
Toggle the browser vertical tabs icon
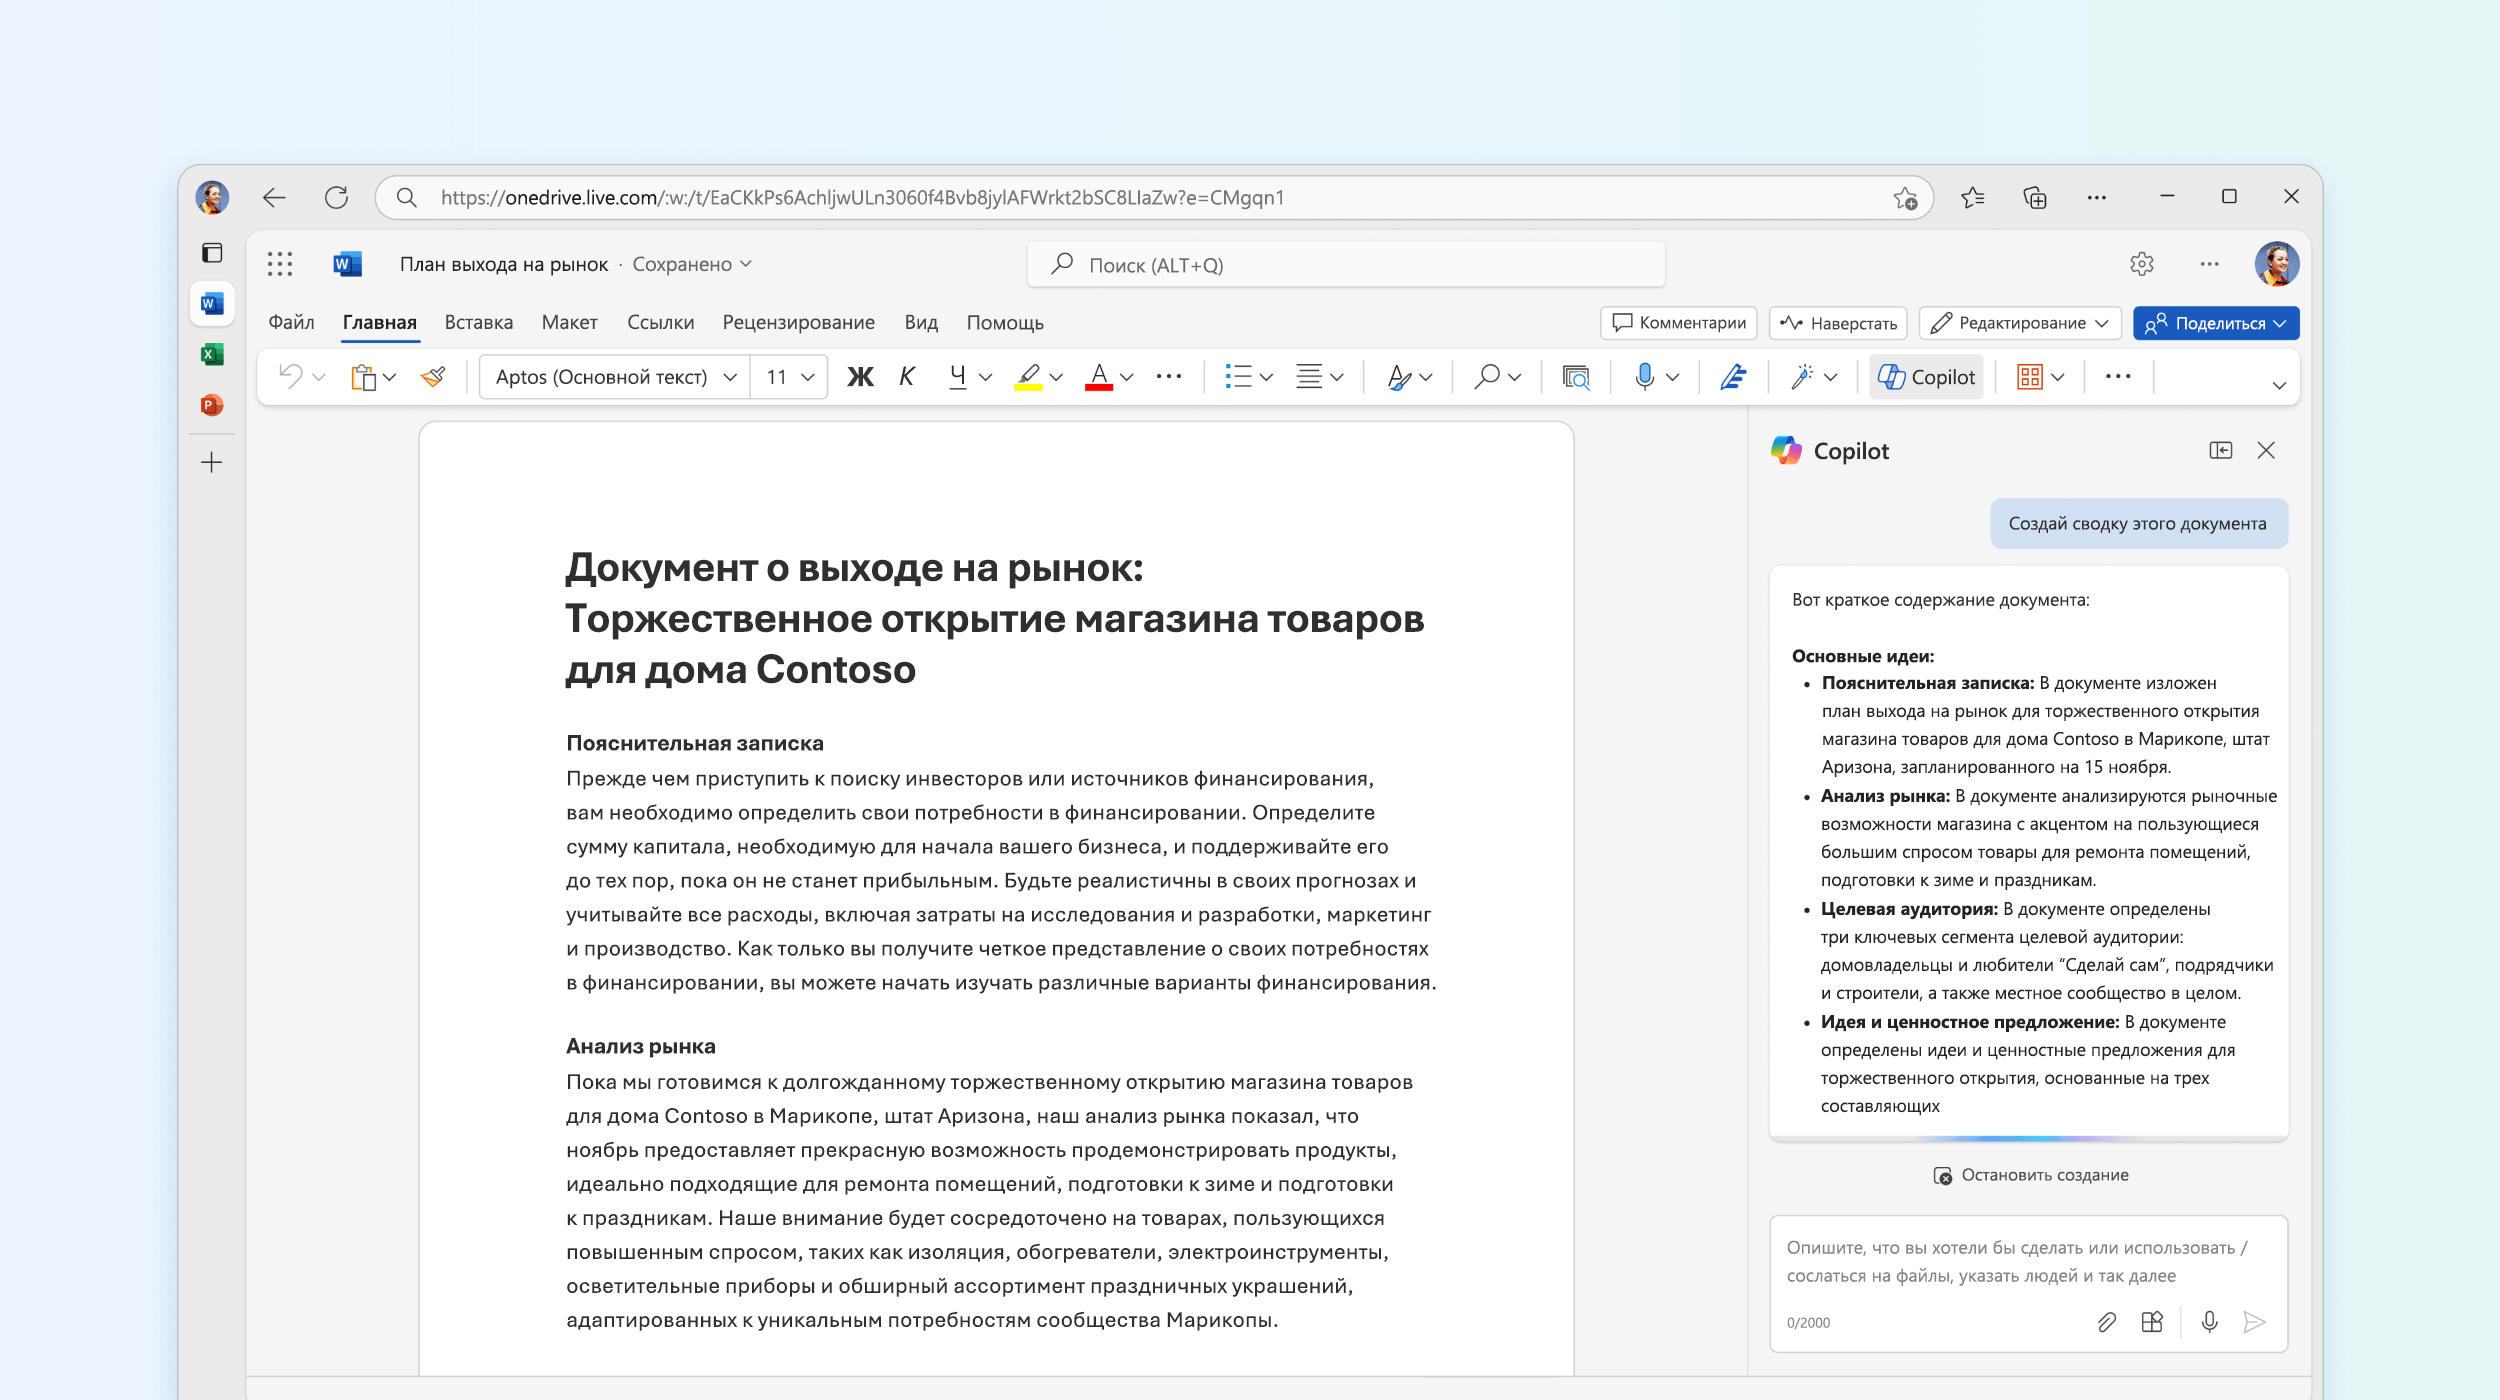click(x=212, y=252)
